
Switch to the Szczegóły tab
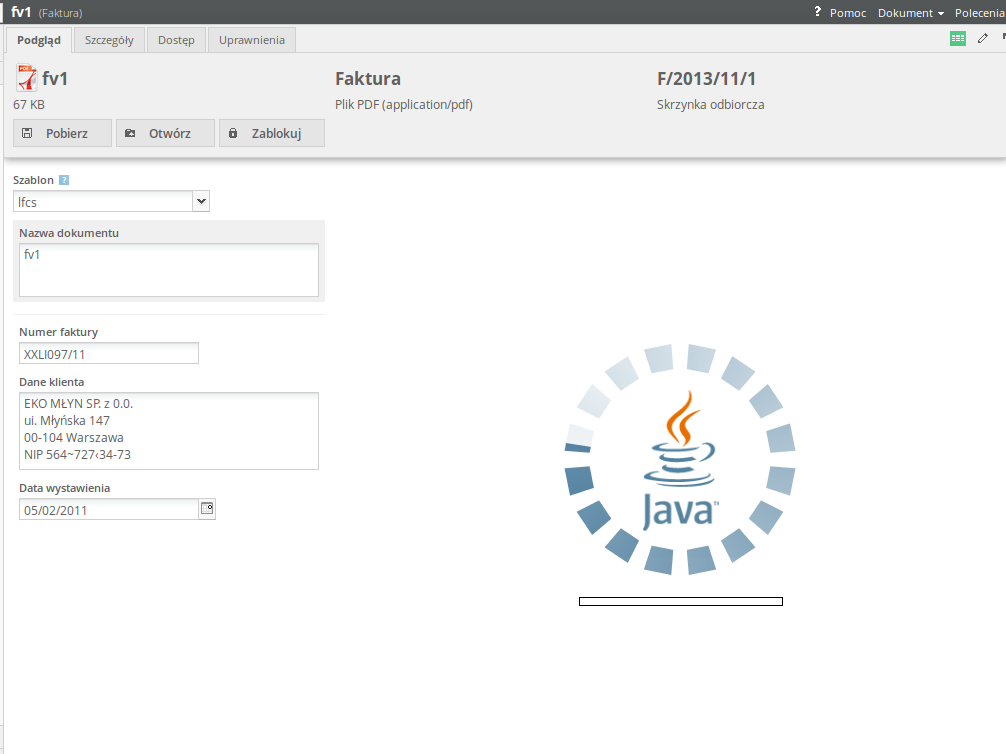coord(109,40)
